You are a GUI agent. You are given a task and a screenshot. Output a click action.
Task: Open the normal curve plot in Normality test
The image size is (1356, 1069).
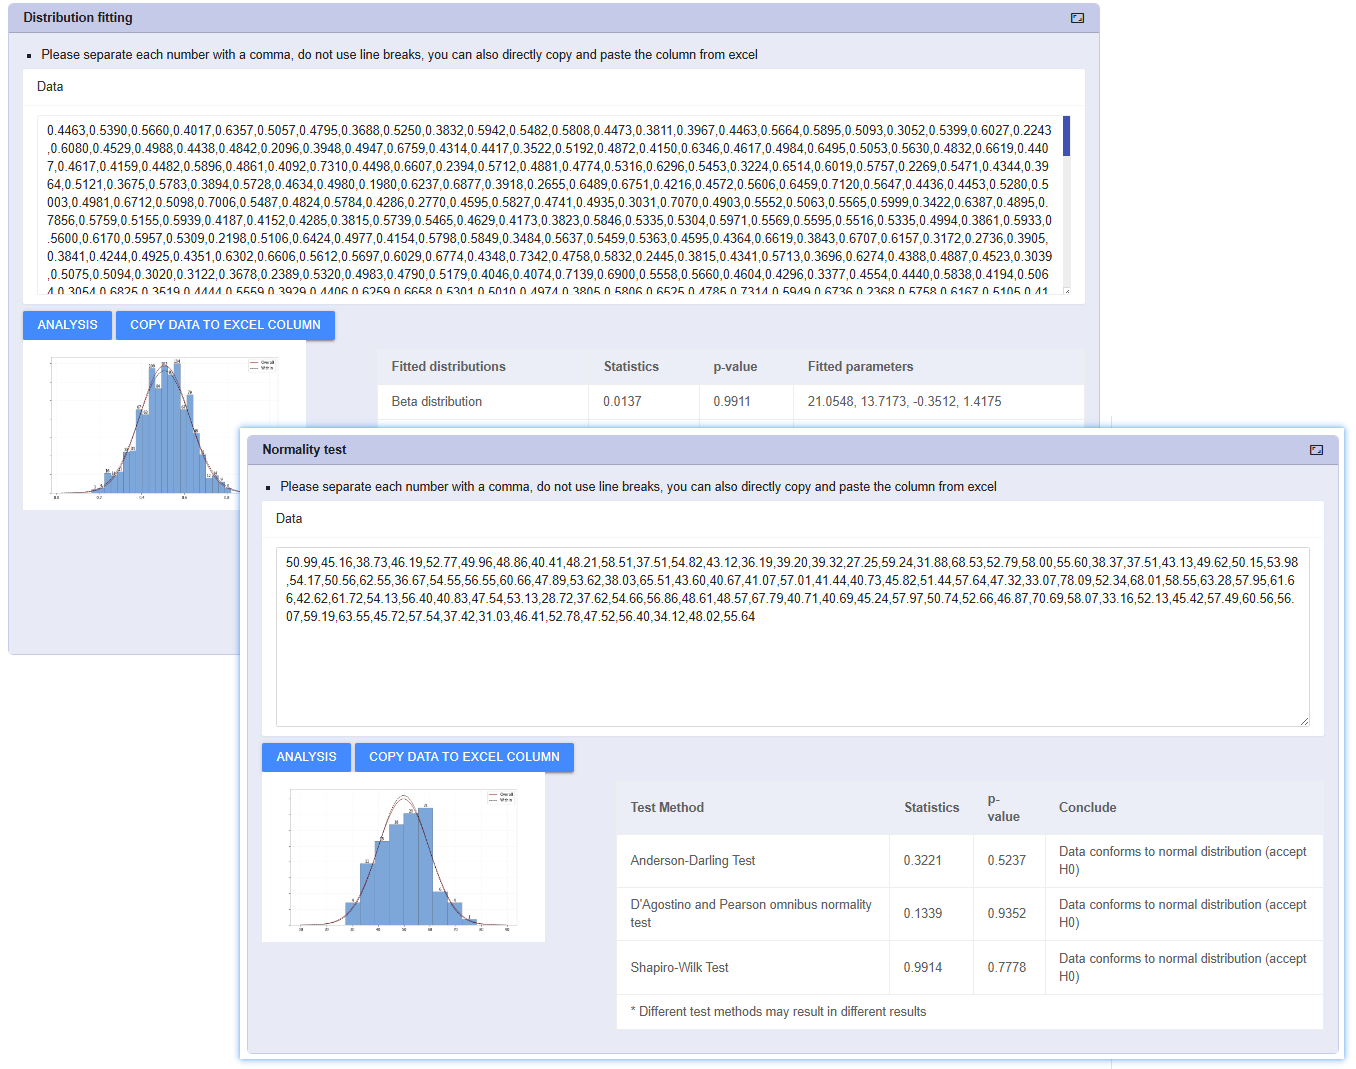coord(402,857)
